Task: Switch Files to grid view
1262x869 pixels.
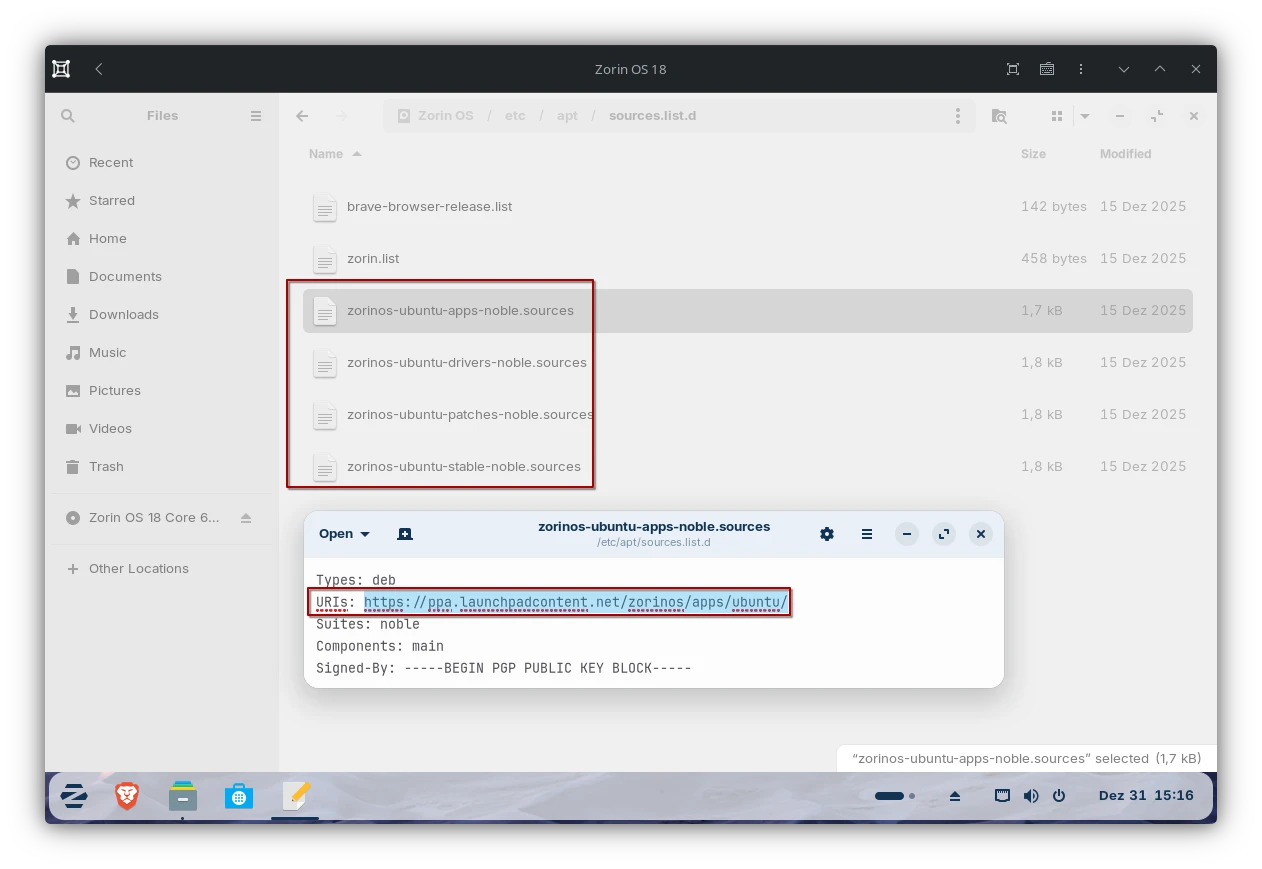Action: (x=1056, y=116)
